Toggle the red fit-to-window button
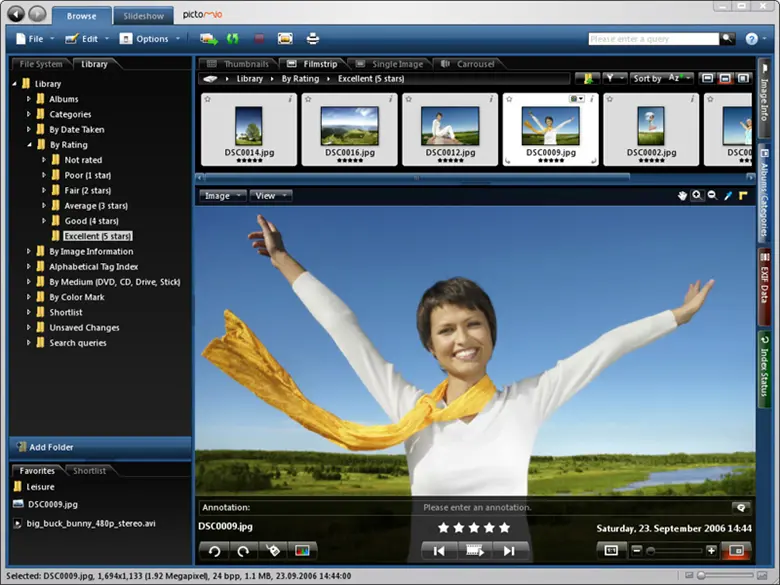The image size is (780, 585). pyautogui.click(x=737, y=551)
